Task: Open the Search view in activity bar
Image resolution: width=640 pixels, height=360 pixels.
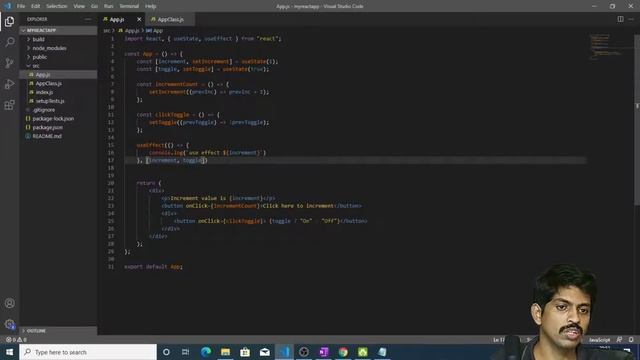Action: [x=9, y=42]
